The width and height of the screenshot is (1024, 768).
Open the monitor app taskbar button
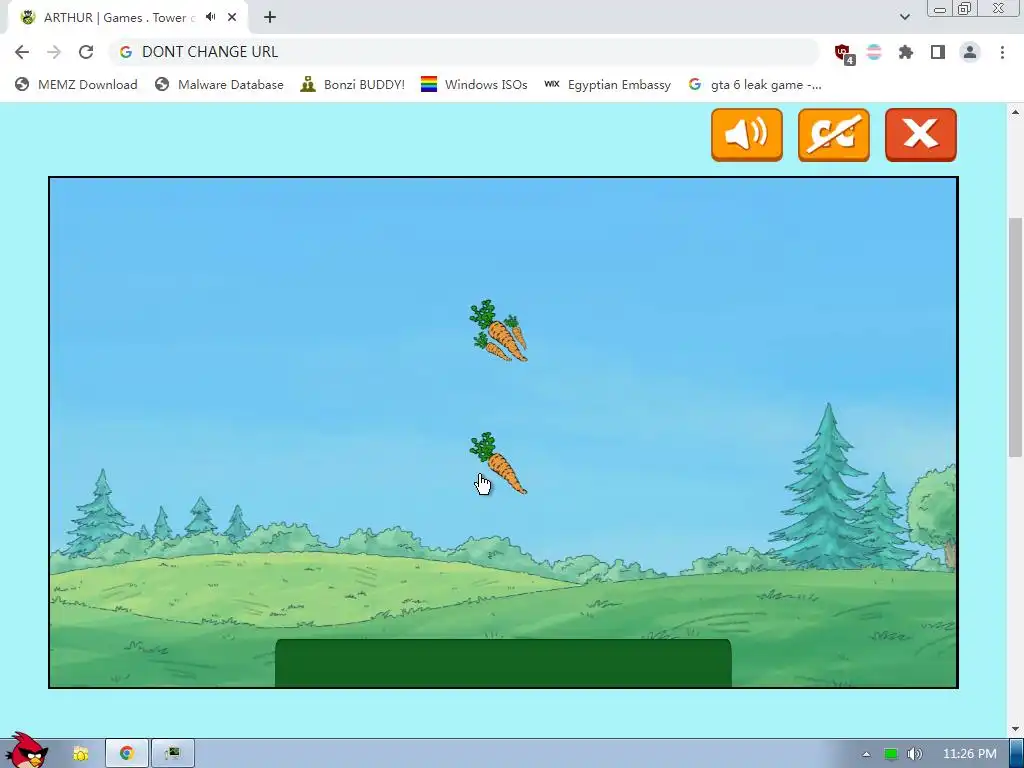click(172, 753)
